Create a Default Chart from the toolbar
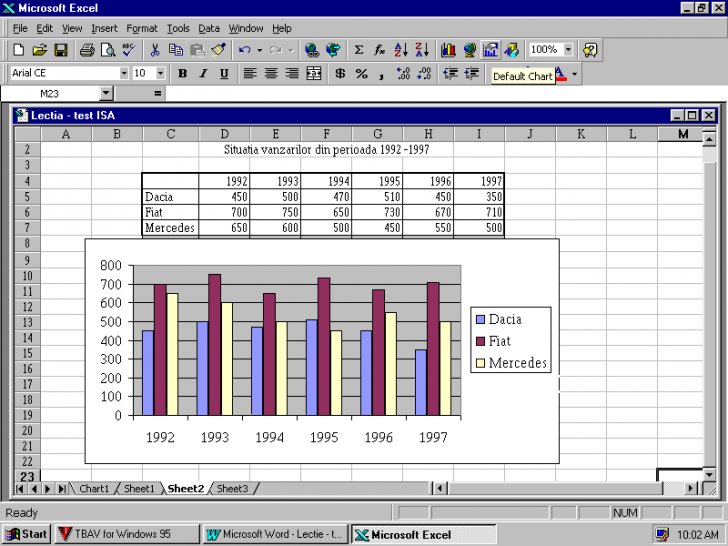 point(490,50)
